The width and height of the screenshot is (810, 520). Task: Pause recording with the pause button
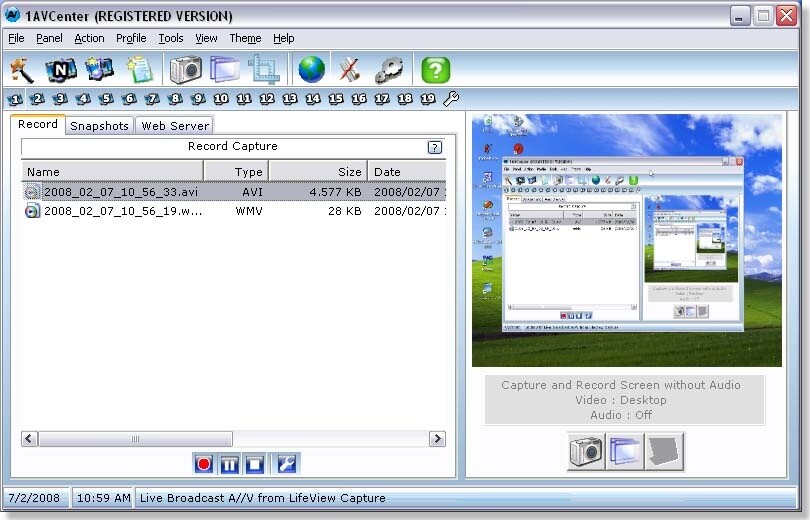click(229, 464)
